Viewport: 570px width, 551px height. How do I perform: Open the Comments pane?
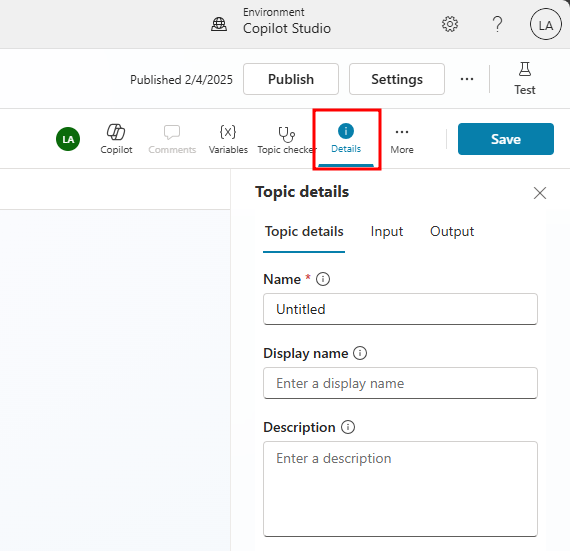[x=172, y=139]
